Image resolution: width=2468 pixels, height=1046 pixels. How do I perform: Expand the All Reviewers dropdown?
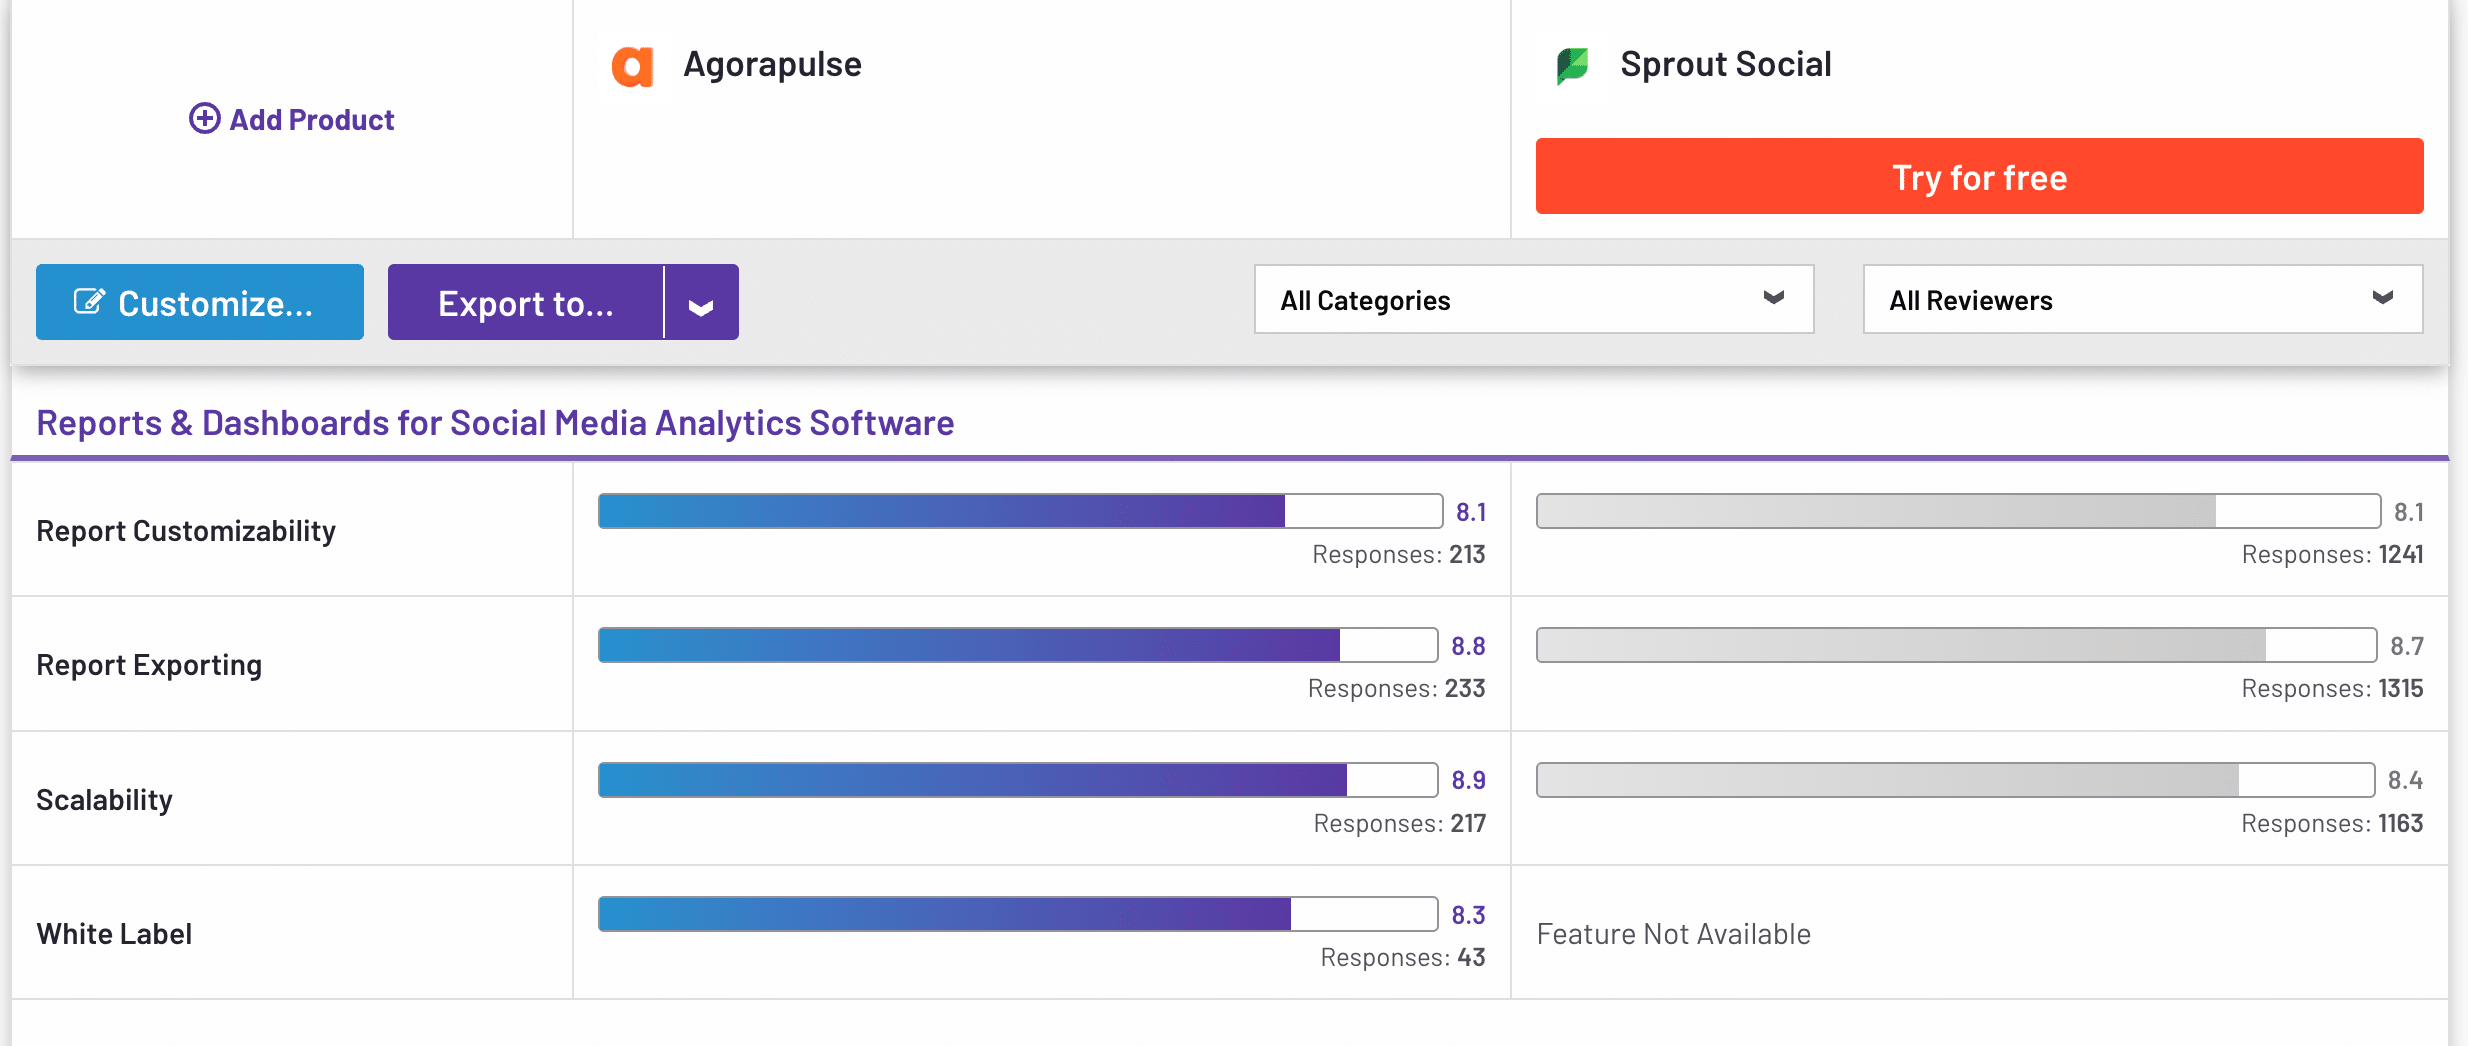2143,299
